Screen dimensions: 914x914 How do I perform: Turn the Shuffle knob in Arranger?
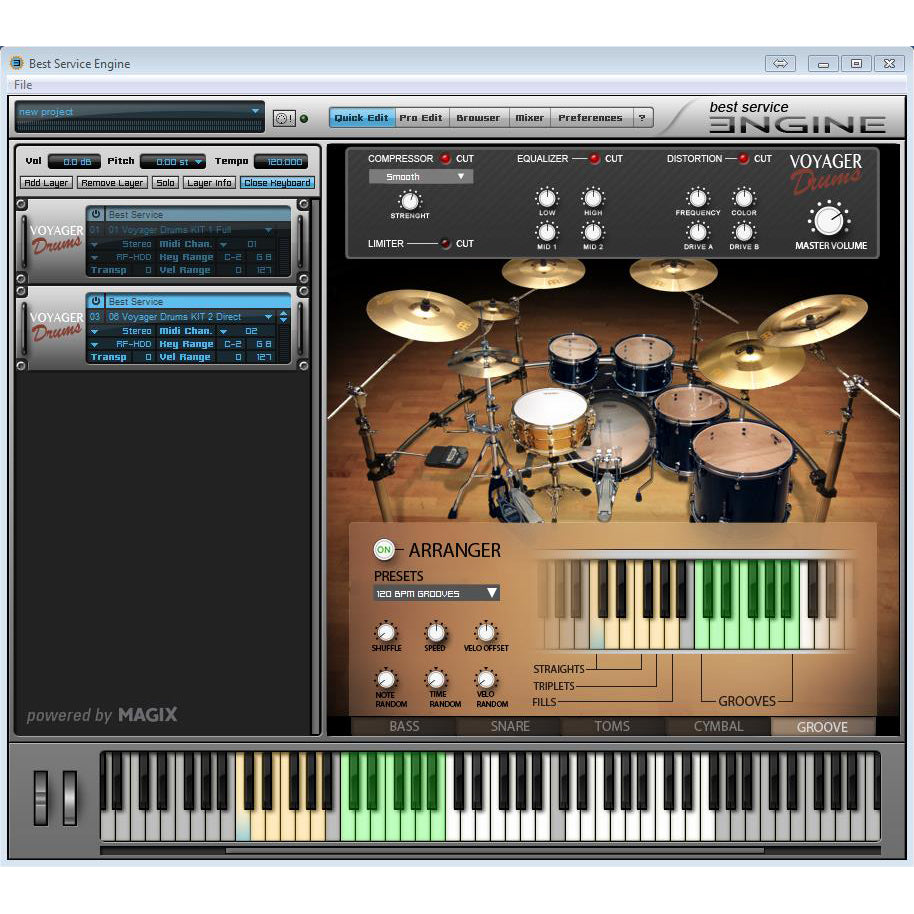point(385,634)
